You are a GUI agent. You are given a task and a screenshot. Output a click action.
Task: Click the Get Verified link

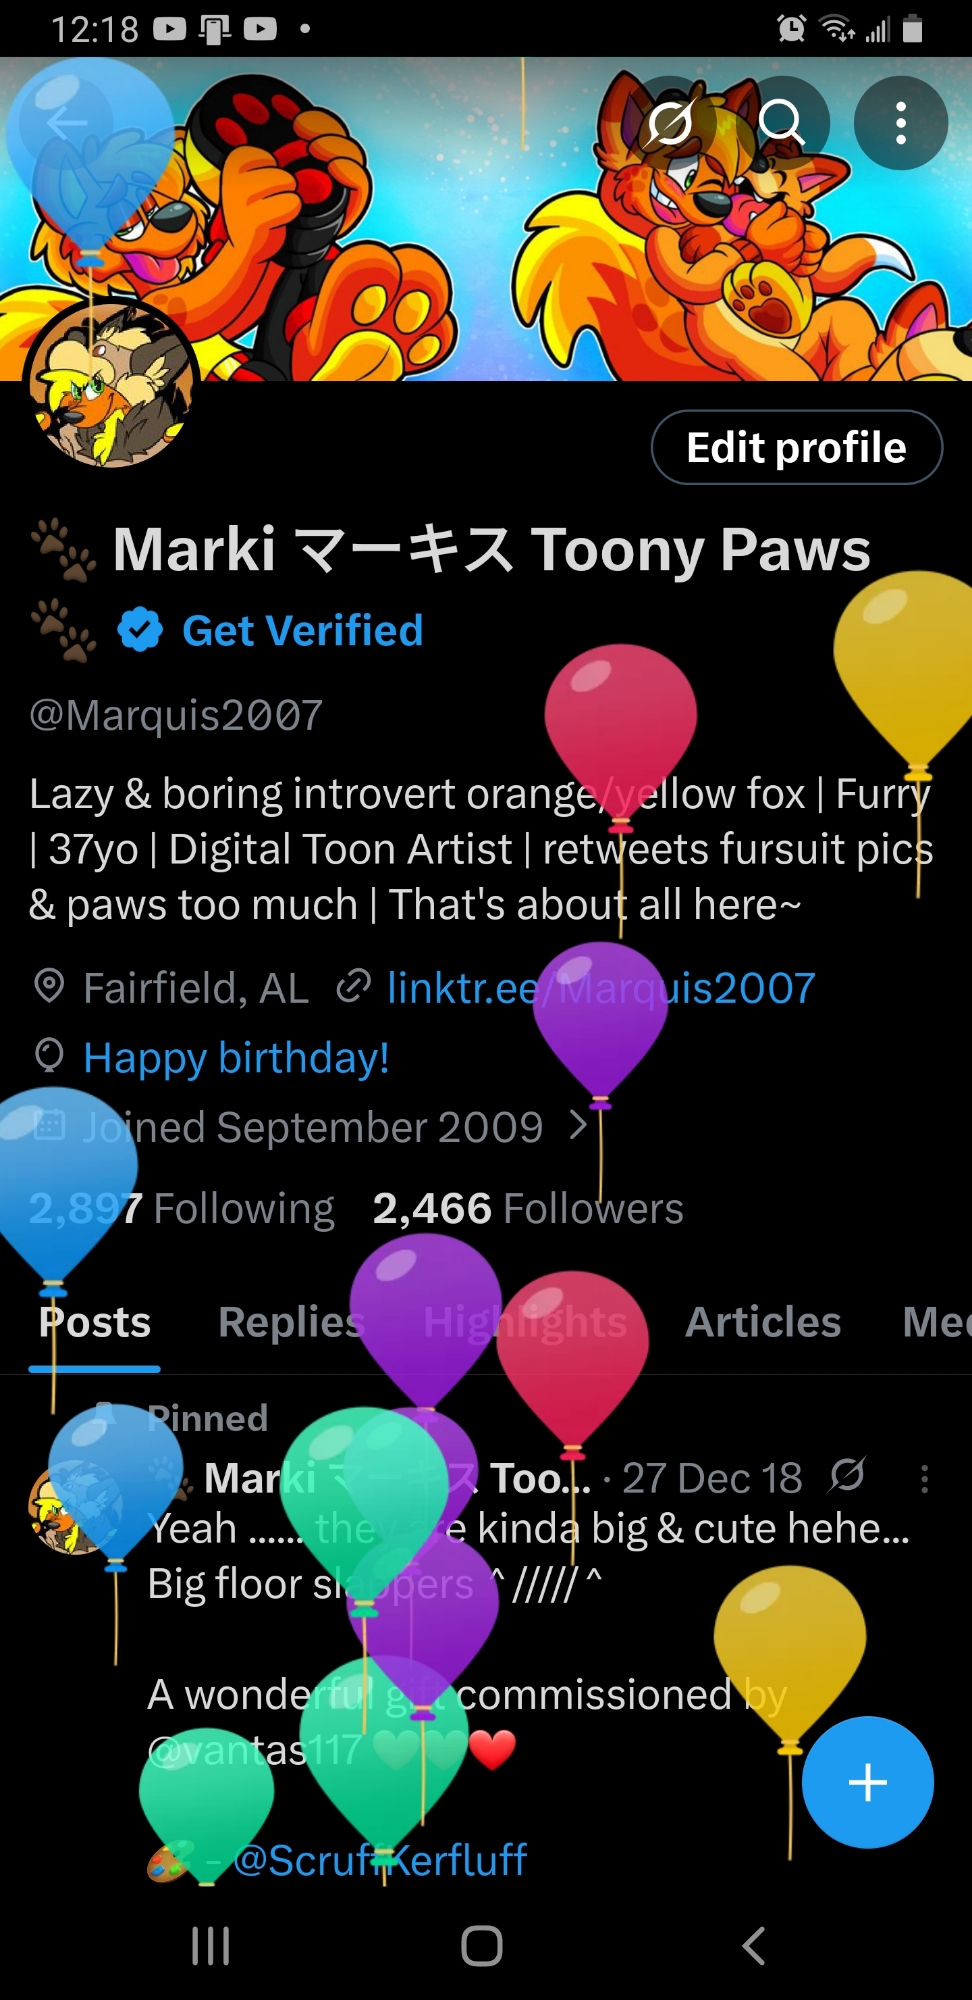click(303, 631)
